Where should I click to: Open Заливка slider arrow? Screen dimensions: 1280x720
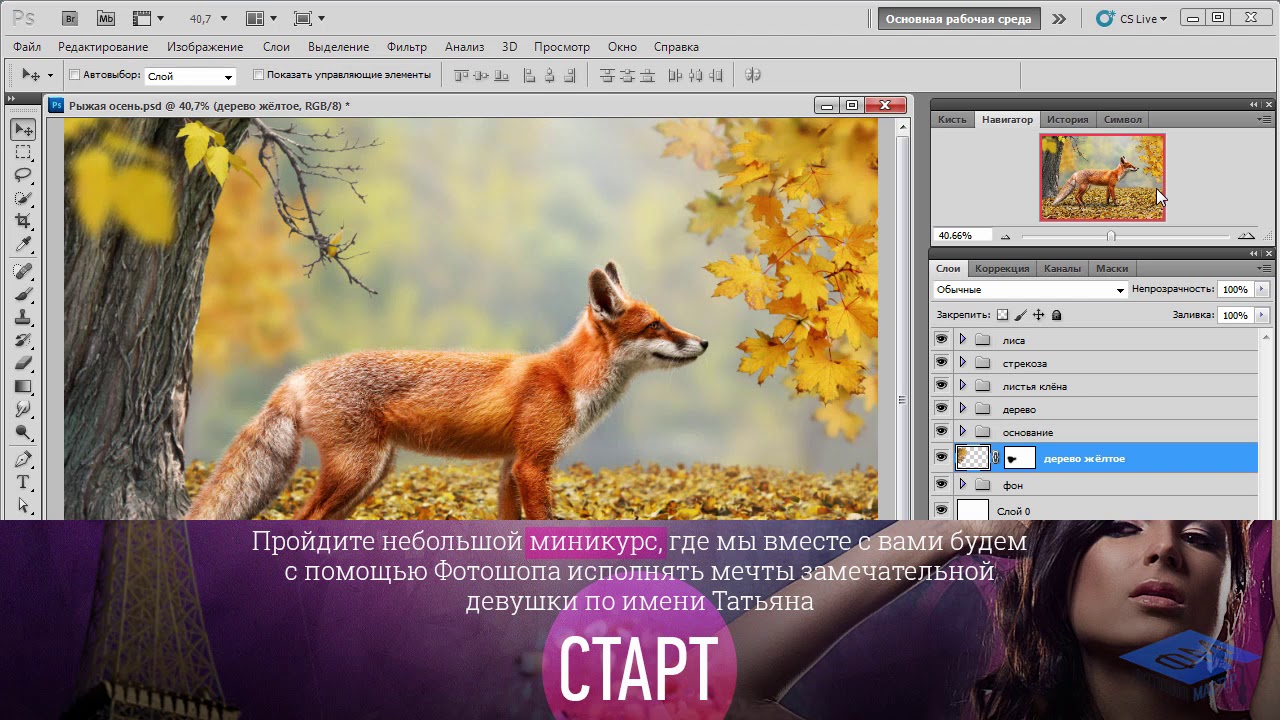(1260, 315)
